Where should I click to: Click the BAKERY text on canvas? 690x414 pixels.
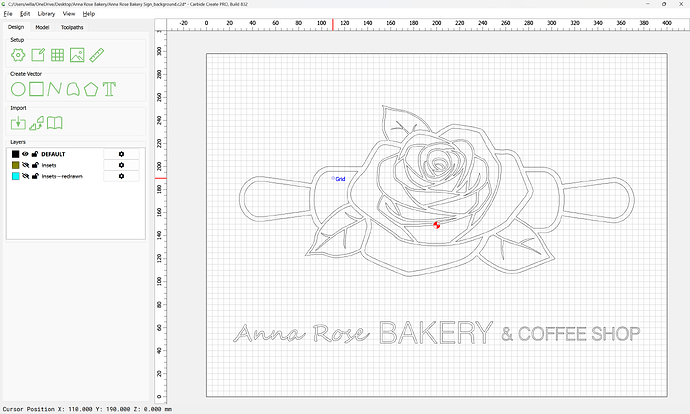(x=436, y=333)
